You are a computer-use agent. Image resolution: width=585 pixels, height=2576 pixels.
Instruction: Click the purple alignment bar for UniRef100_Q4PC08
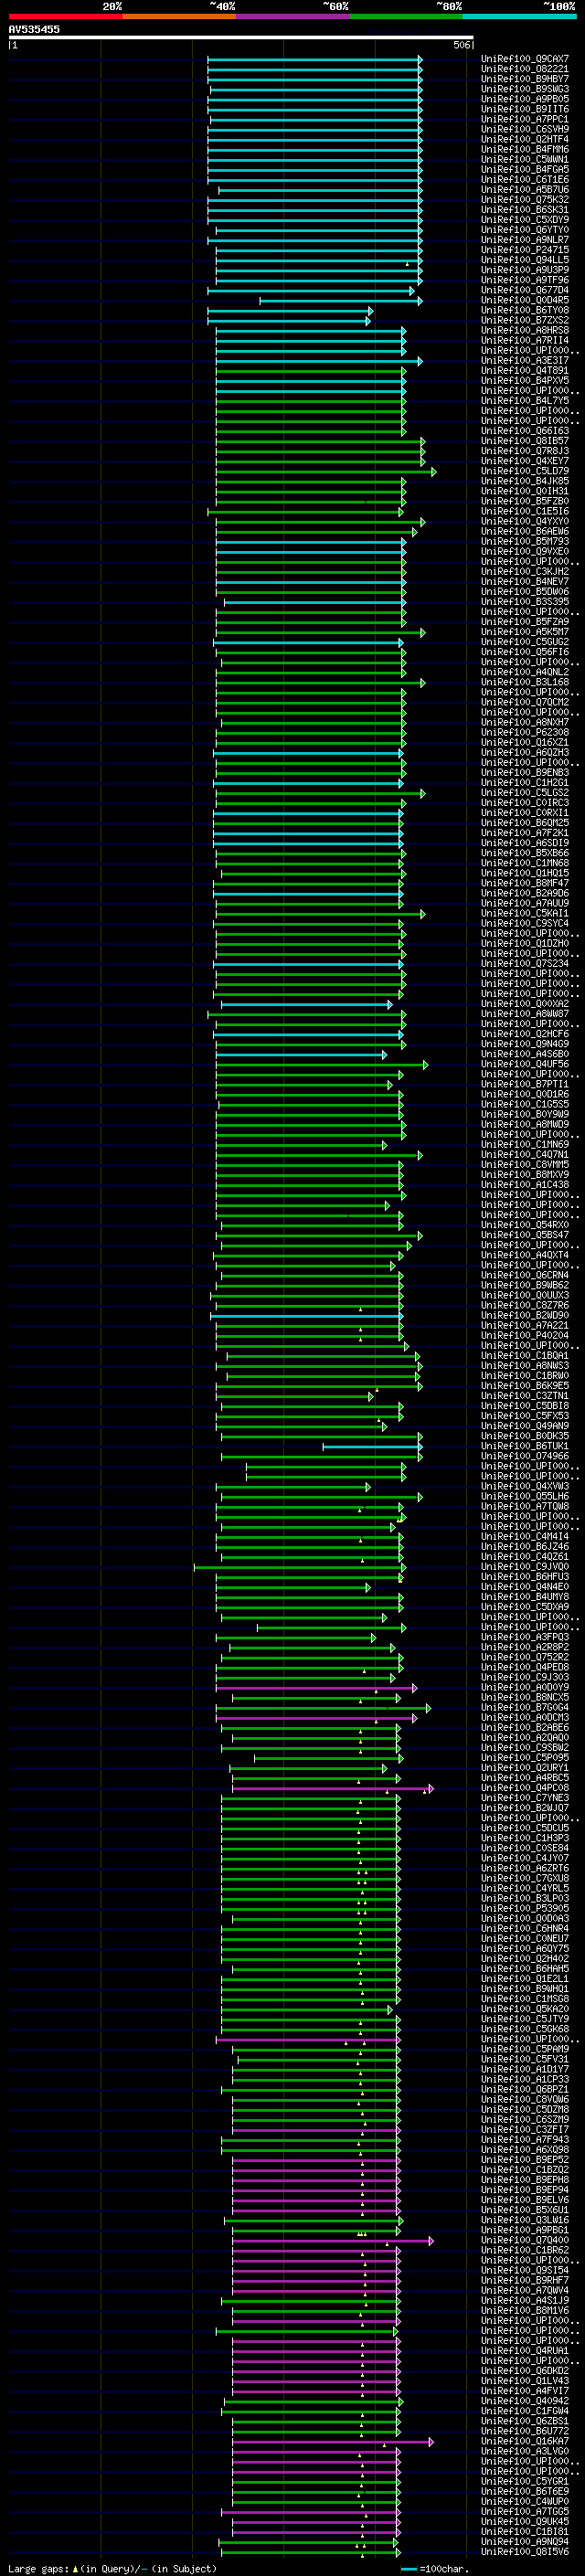333,1788
